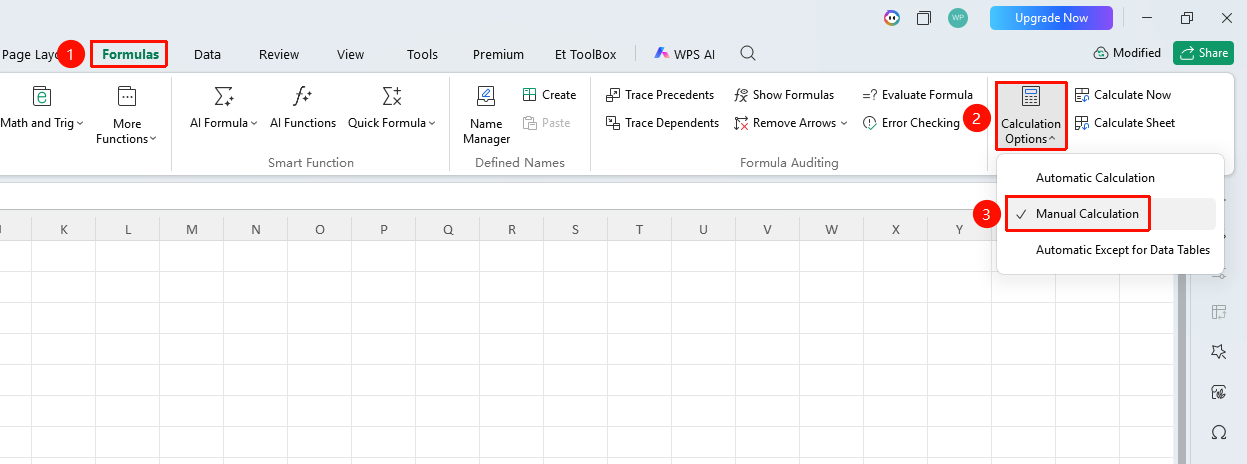The image size is (1247, 464).
Task: Click Trace Precedents
Action: pos(660,95)
